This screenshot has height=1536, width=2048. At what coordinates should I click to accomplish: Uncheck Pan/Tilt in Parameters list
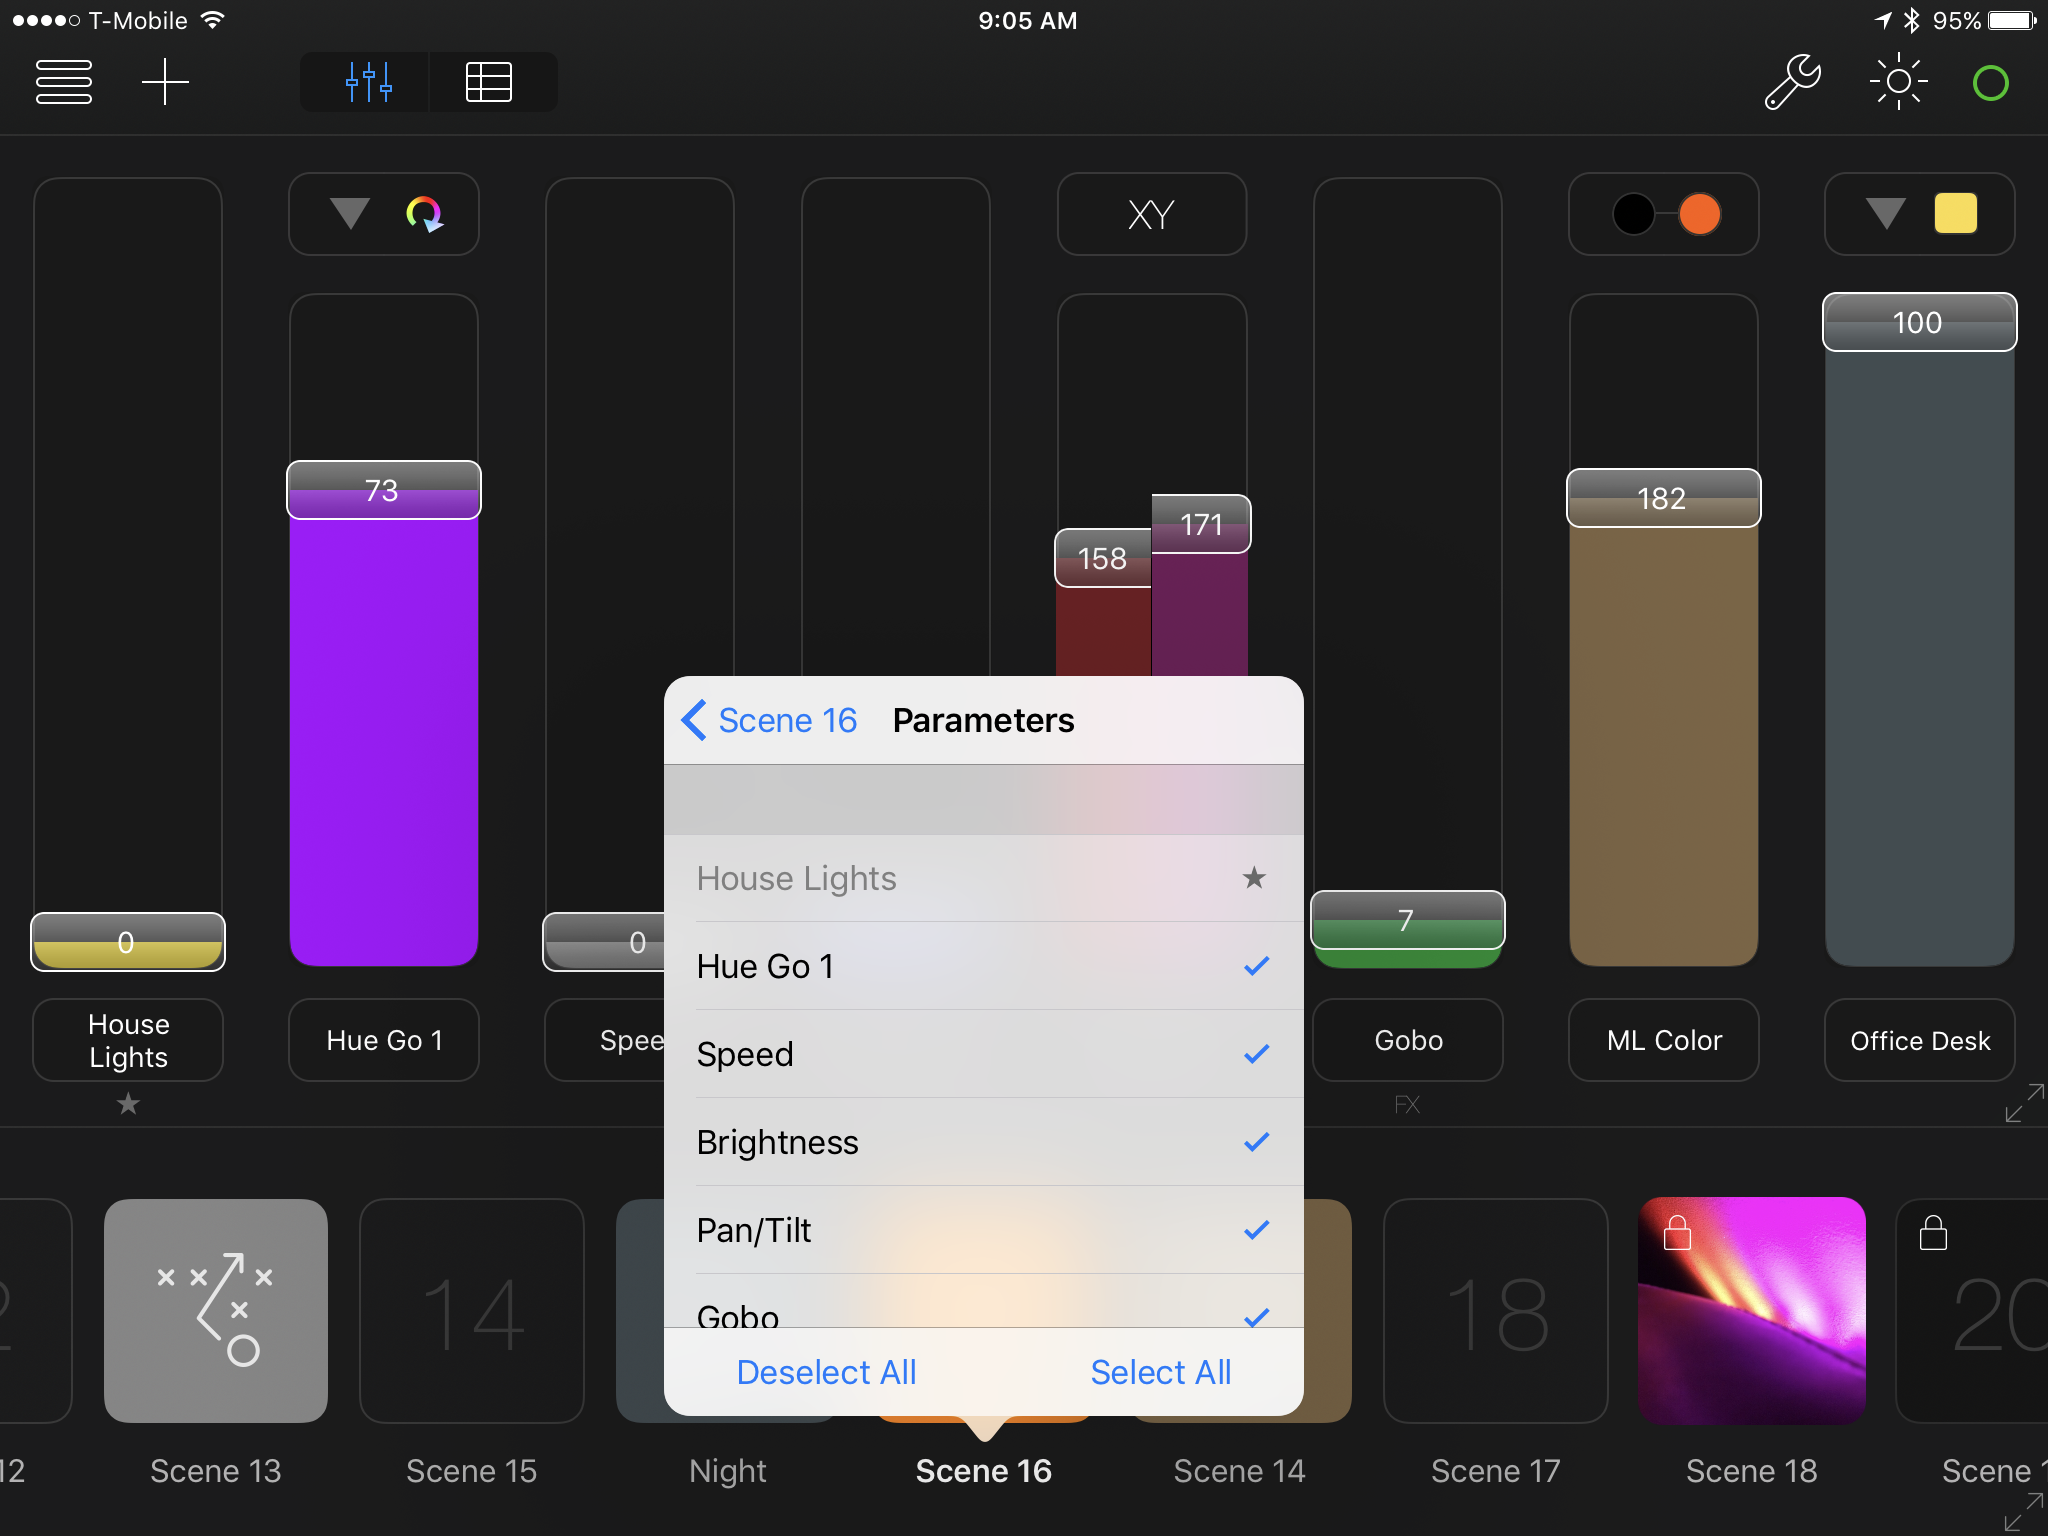coord(983,1230)
